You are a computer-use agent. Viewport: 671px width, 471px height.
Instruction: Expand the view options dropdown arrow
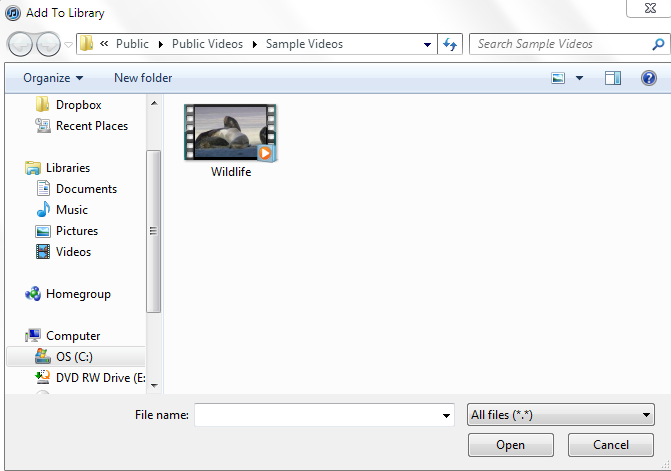579,78
